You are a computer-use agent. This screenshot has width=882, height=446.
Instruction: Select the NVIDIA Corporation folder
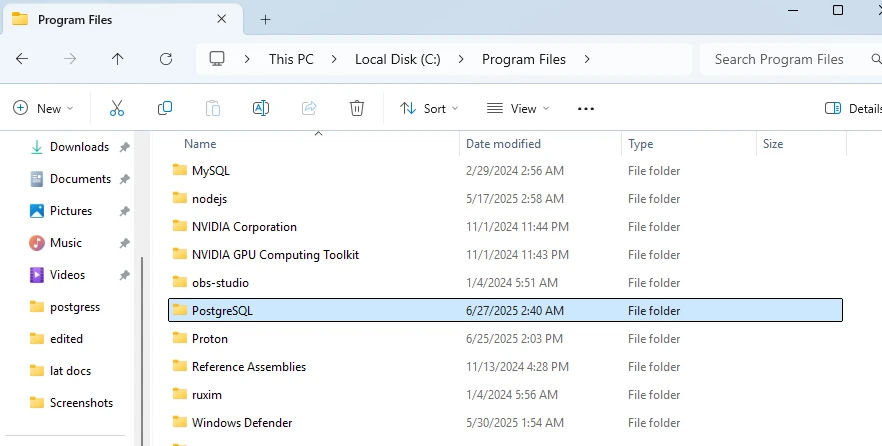244,227
